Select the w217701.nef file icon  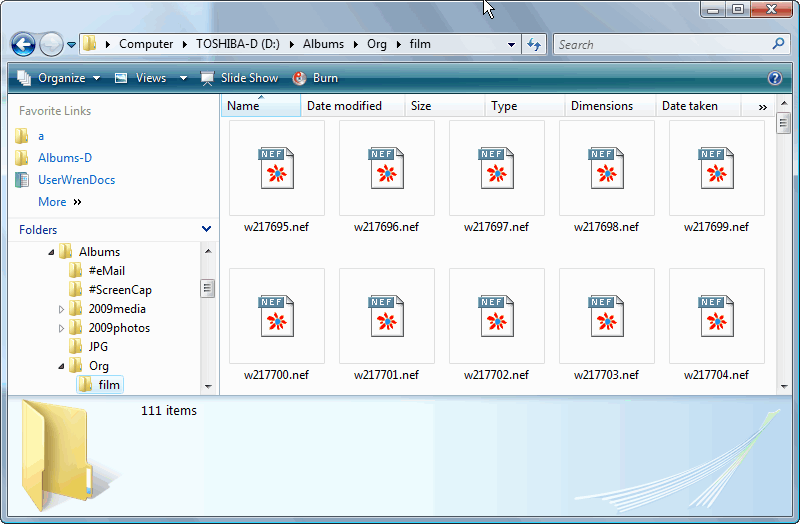(387, 316)
